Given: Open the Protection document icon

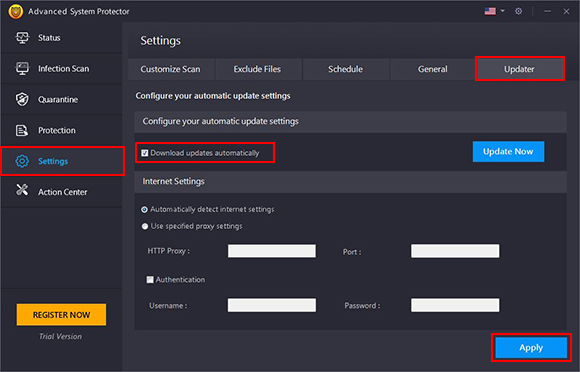Looking at the screenshot, I should [x=22, y=130].
